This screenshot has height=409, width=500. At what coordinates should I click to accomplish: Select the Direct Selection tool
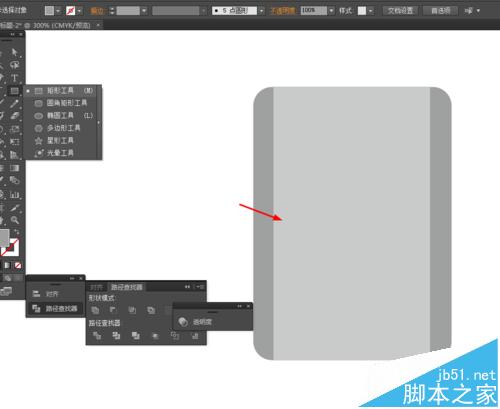pos(15,52)
